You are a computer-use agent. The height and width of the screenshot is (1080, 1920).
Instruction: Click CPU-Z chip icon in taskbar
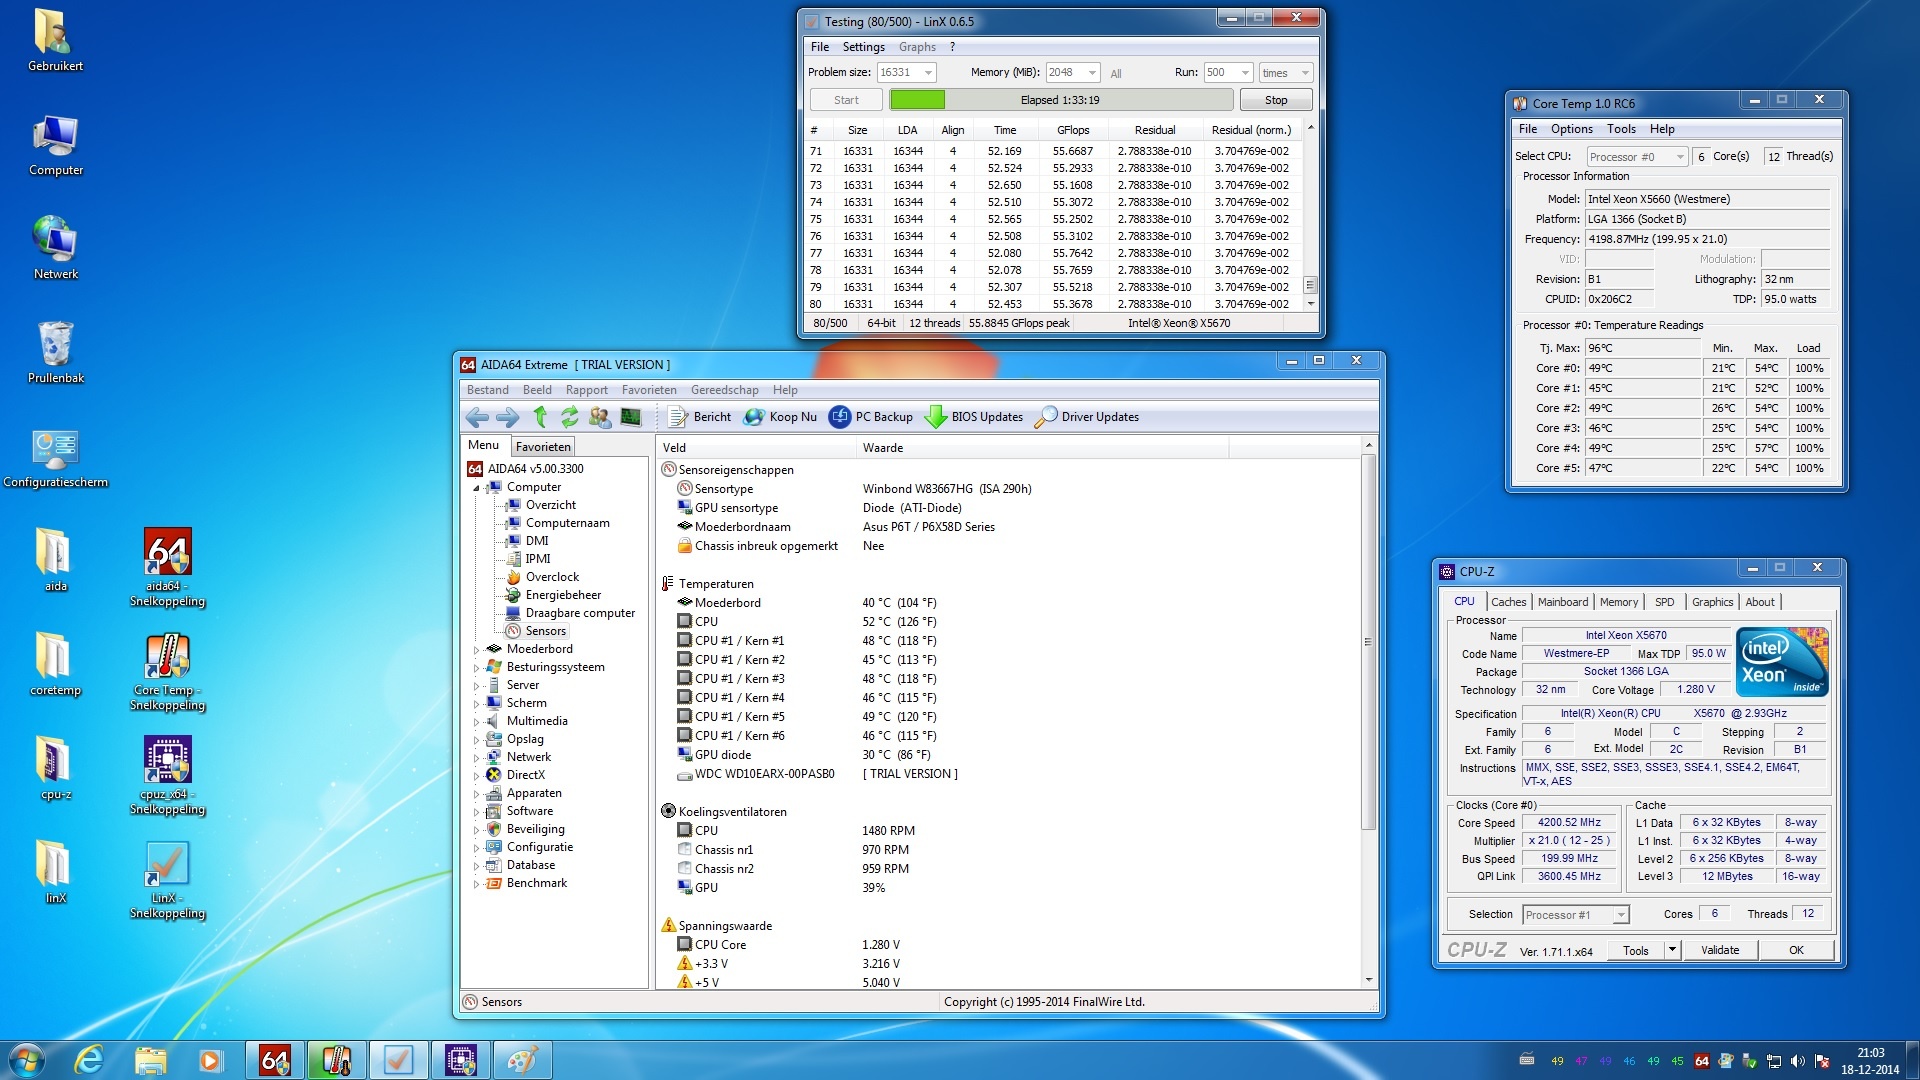click(x=460, y=1060)
